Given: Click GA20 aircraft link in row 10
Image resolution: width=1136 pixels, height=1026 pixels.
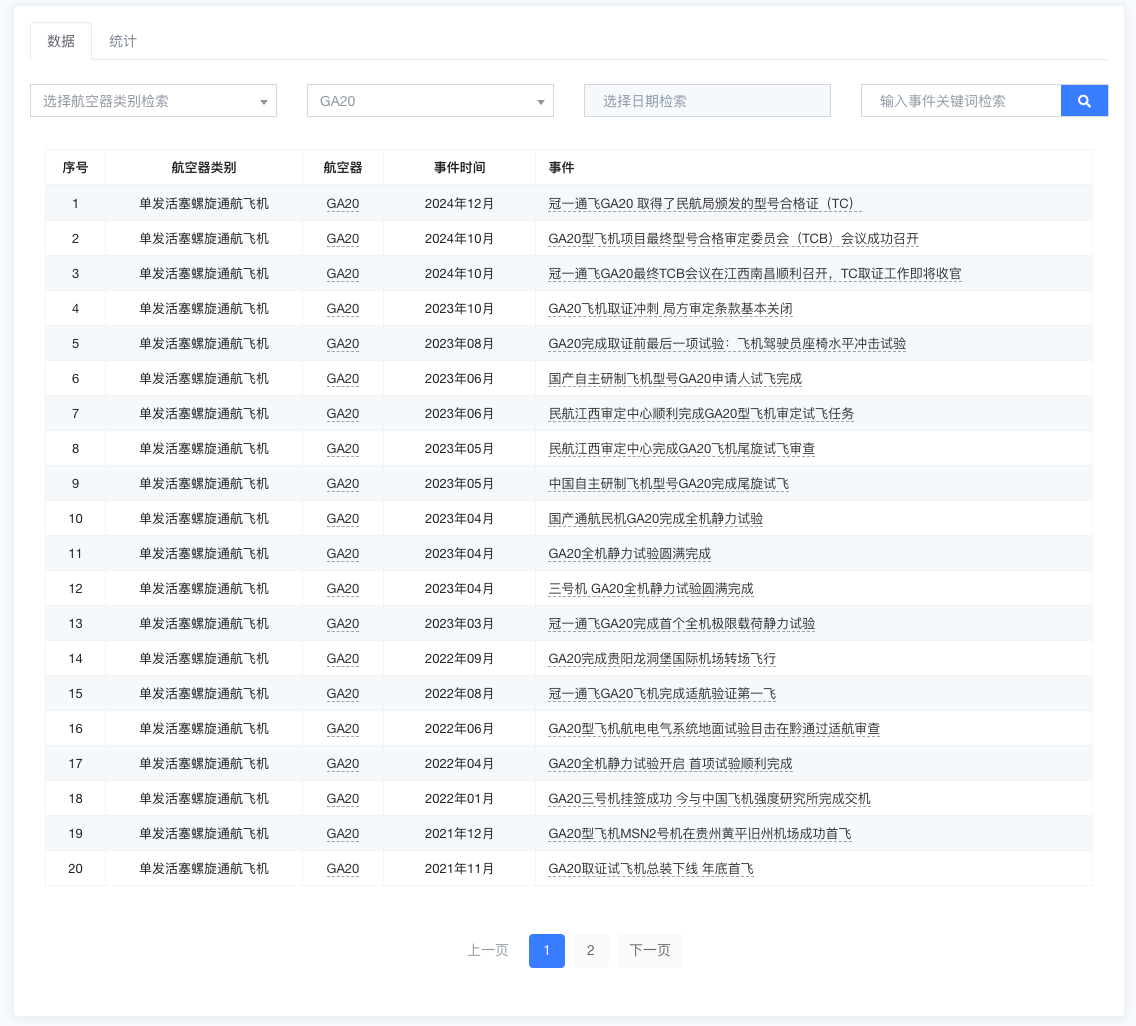Looking at the screenshot, I should pyautogui.click(x=343, y=519).
